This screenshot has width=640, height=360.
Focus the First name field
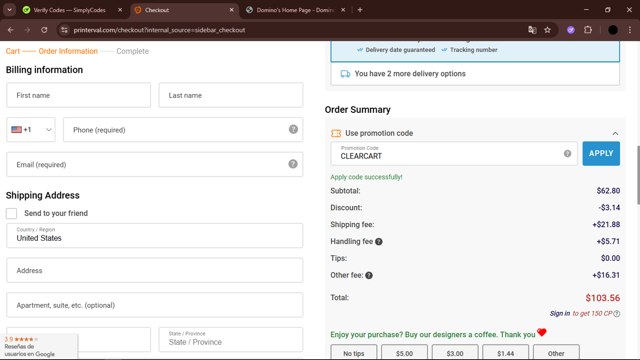point(78,95)
